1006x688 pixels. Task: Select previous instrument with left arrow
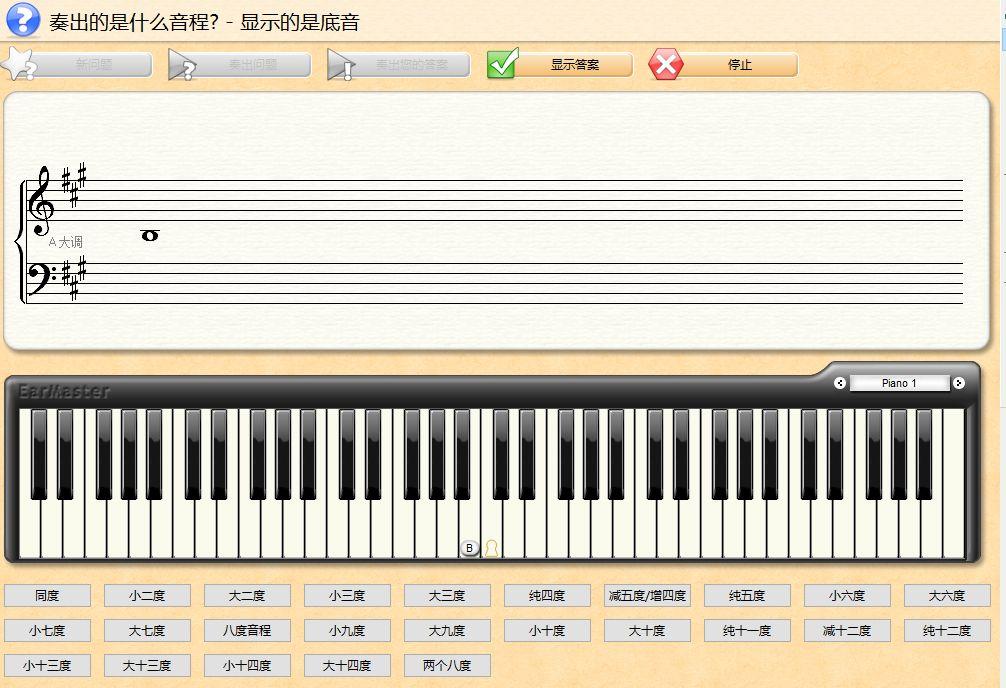coord(840,383)
